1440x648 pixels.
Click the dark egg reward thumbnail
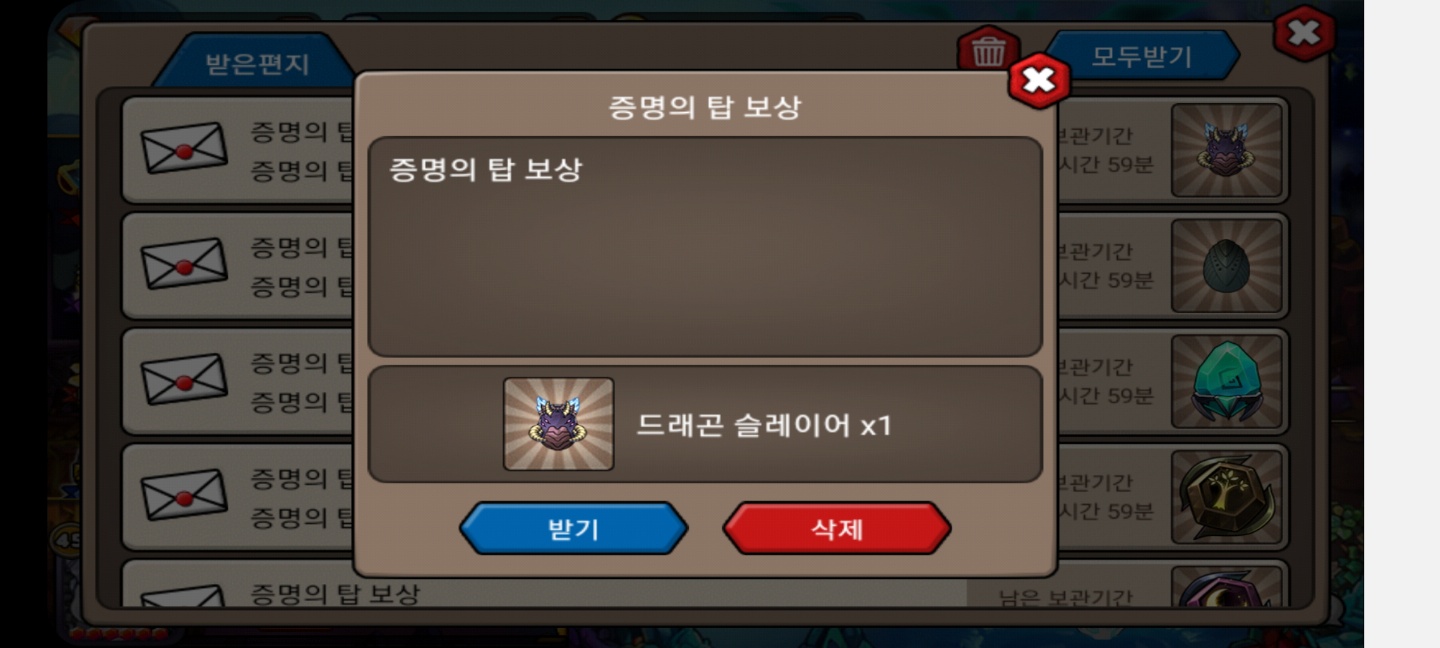click(1227, 266)
